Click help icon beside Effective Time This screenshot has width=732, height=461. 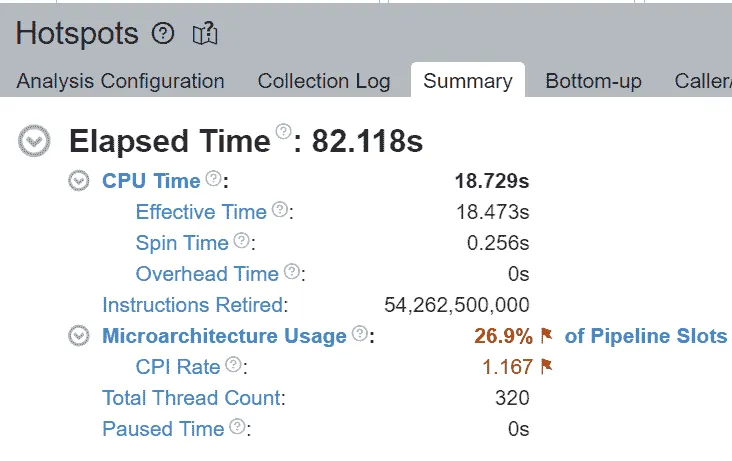click(280, 209)
